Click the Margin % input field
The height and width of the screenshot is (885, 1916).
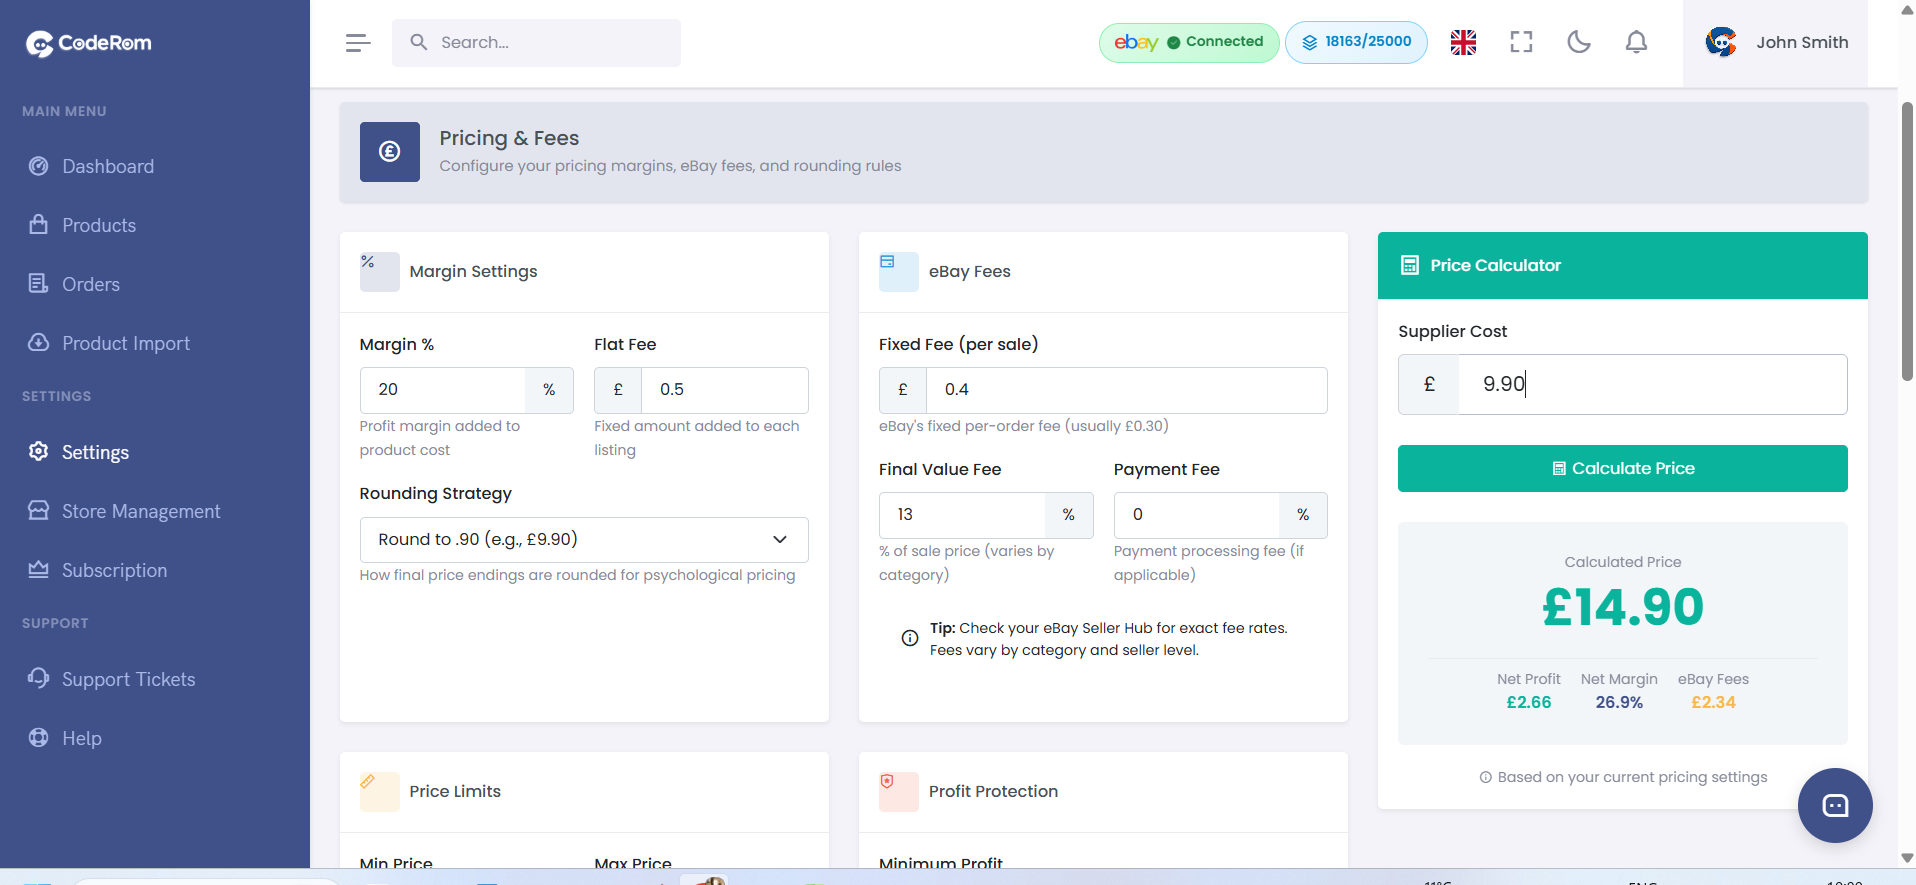click(442, 390)
